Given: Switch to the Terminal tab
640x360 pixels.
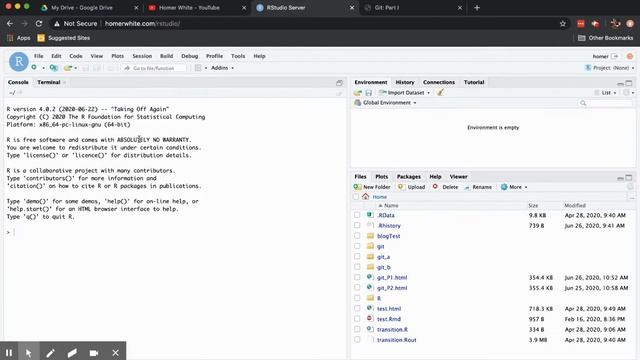Looking at the screenshot, I should point(49,82).
